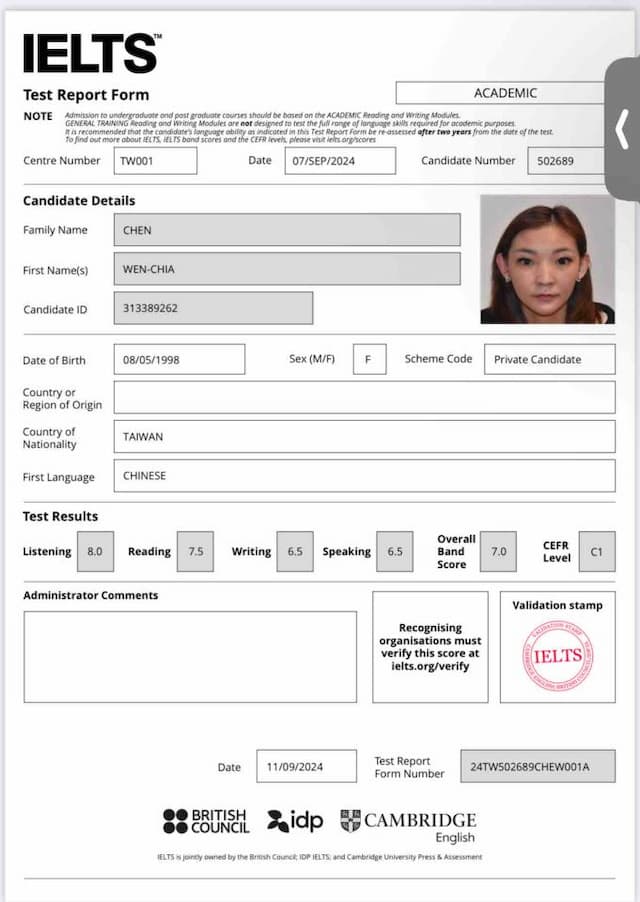
Task: Click the IDP logo in the footer
Action: [x=295, y=821]
